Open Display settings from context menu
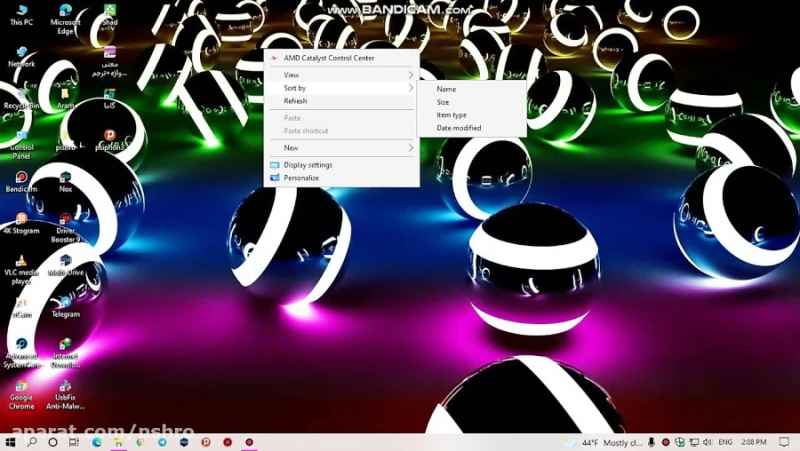Screen dimensions: 800x451 tap(341, 165)
